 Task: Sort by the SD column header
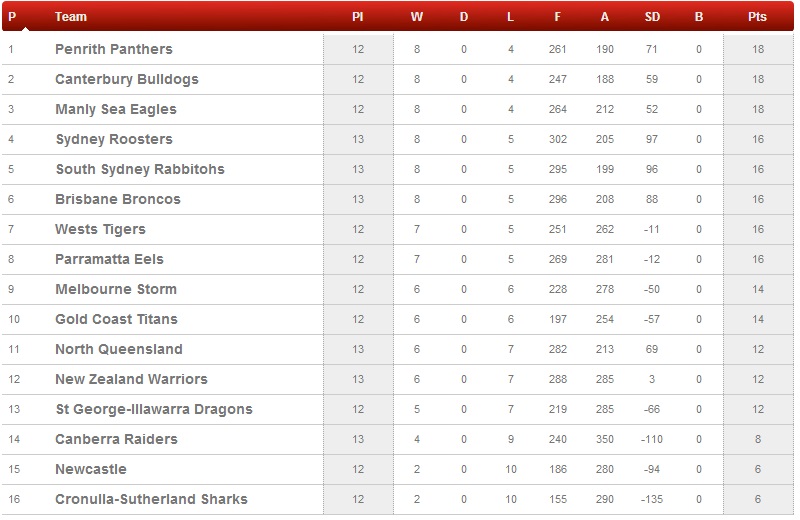tap(652, 17)
